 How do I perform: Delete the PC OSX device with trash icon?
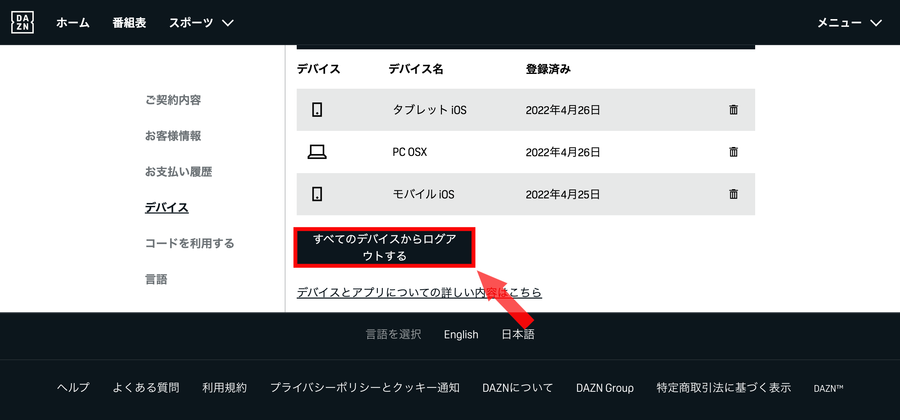(733, 152)
